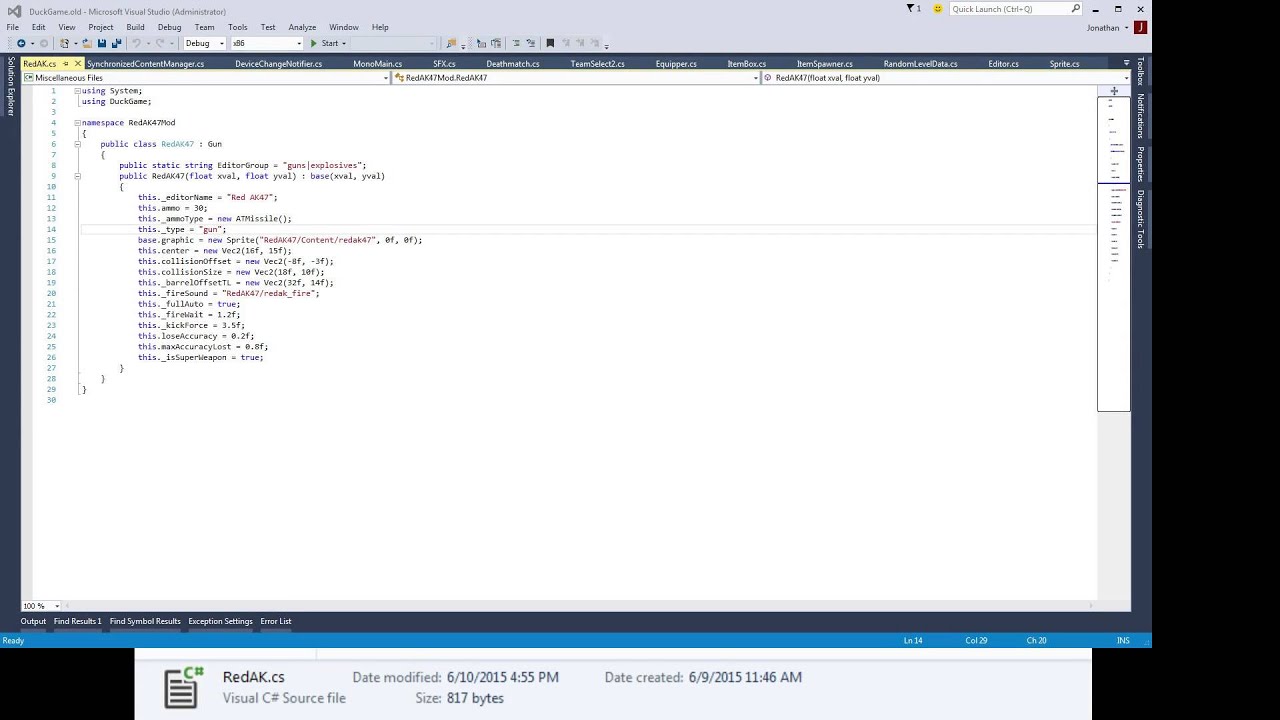The width and height of the screenshot is (1280, 720).
Task: Switch to the Deathmatch.cs tab
Action: click(x=513, y=64)
